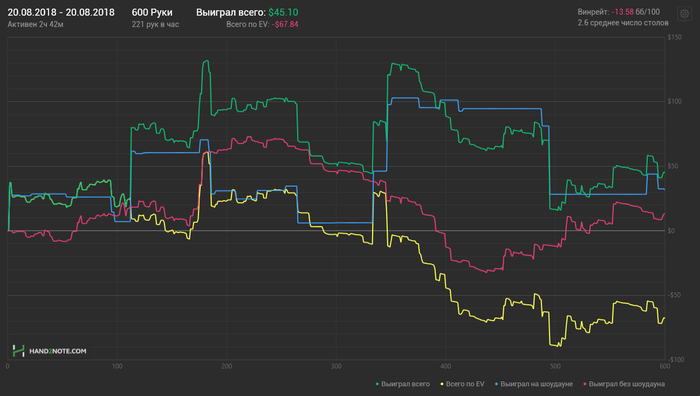Click the '$100' y-axis label
Image resolution: width=700 pixels, height=396 pixels.
pyautogui.click(x=675, y=101)
